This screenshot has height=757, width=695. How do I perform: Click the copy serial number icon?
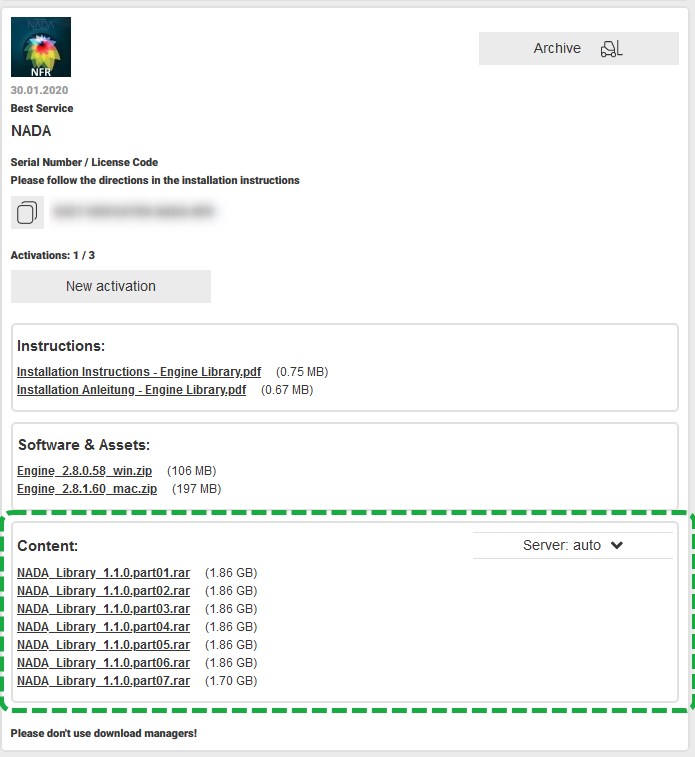(x=27, y=212)
